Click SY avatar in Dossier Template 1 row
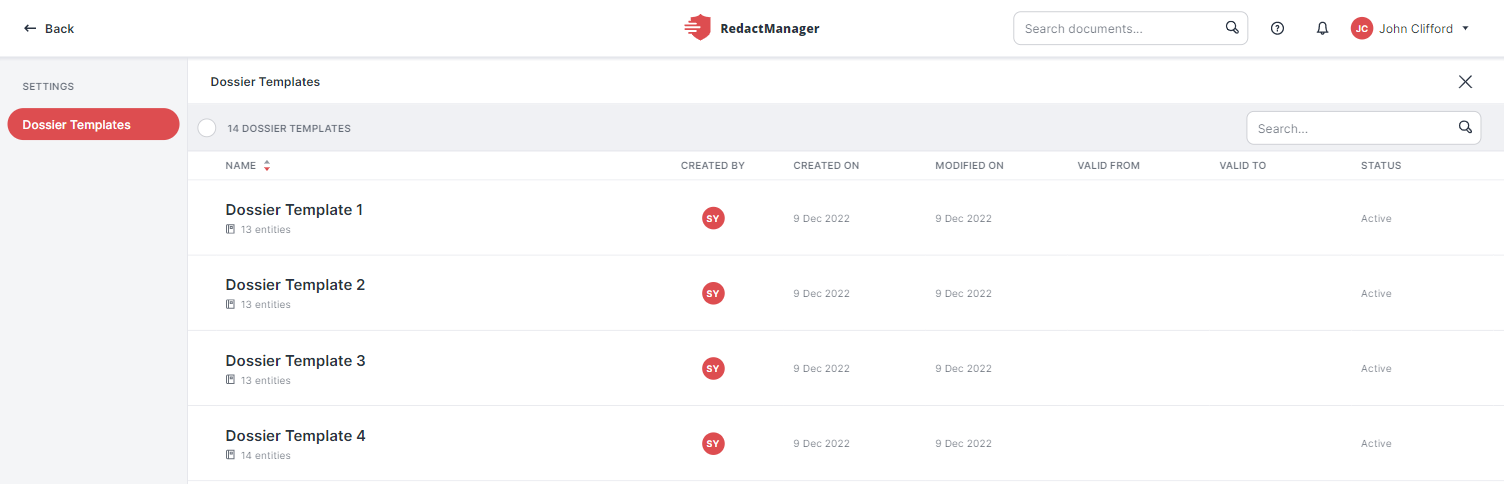Screen dimensions: 1504x484 pyautogui.click(x=713, y=218)
